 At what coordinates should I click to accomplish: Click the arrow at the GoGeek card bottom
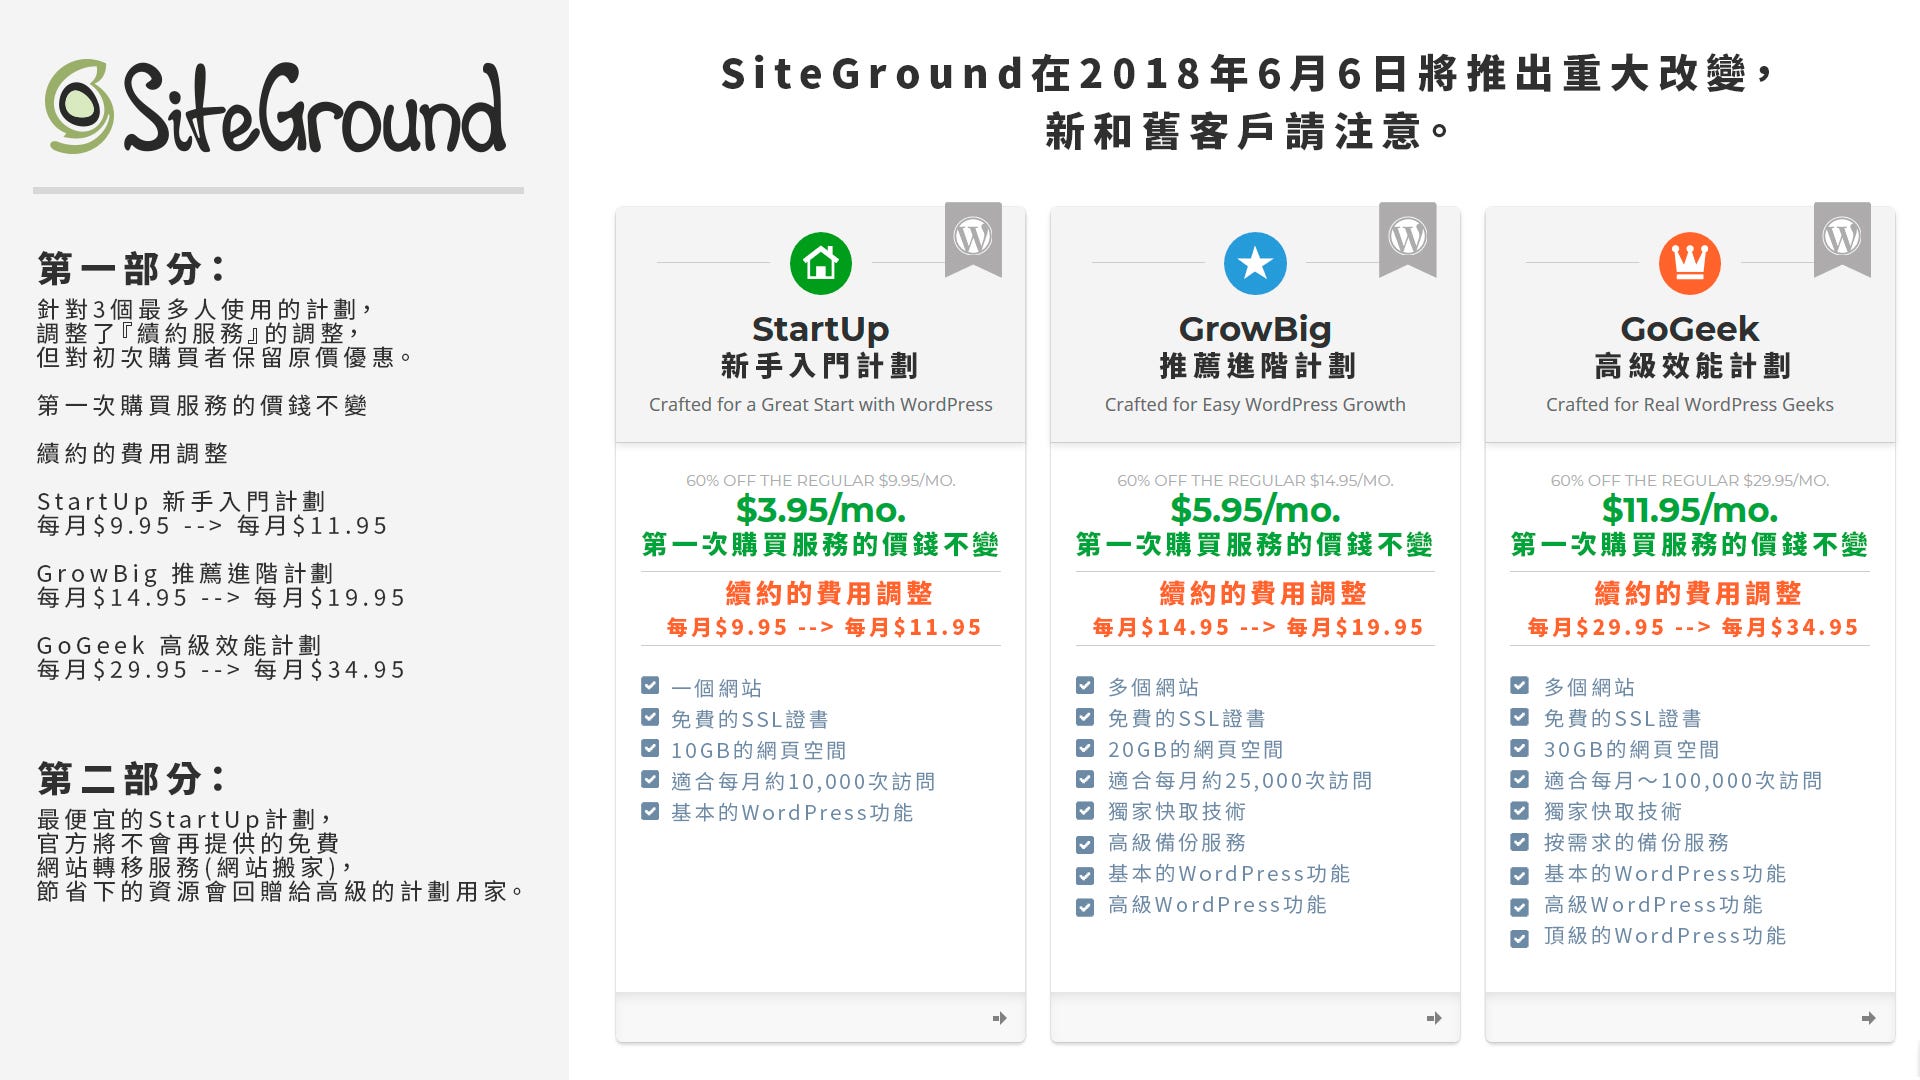(x=1868, y=1018)
